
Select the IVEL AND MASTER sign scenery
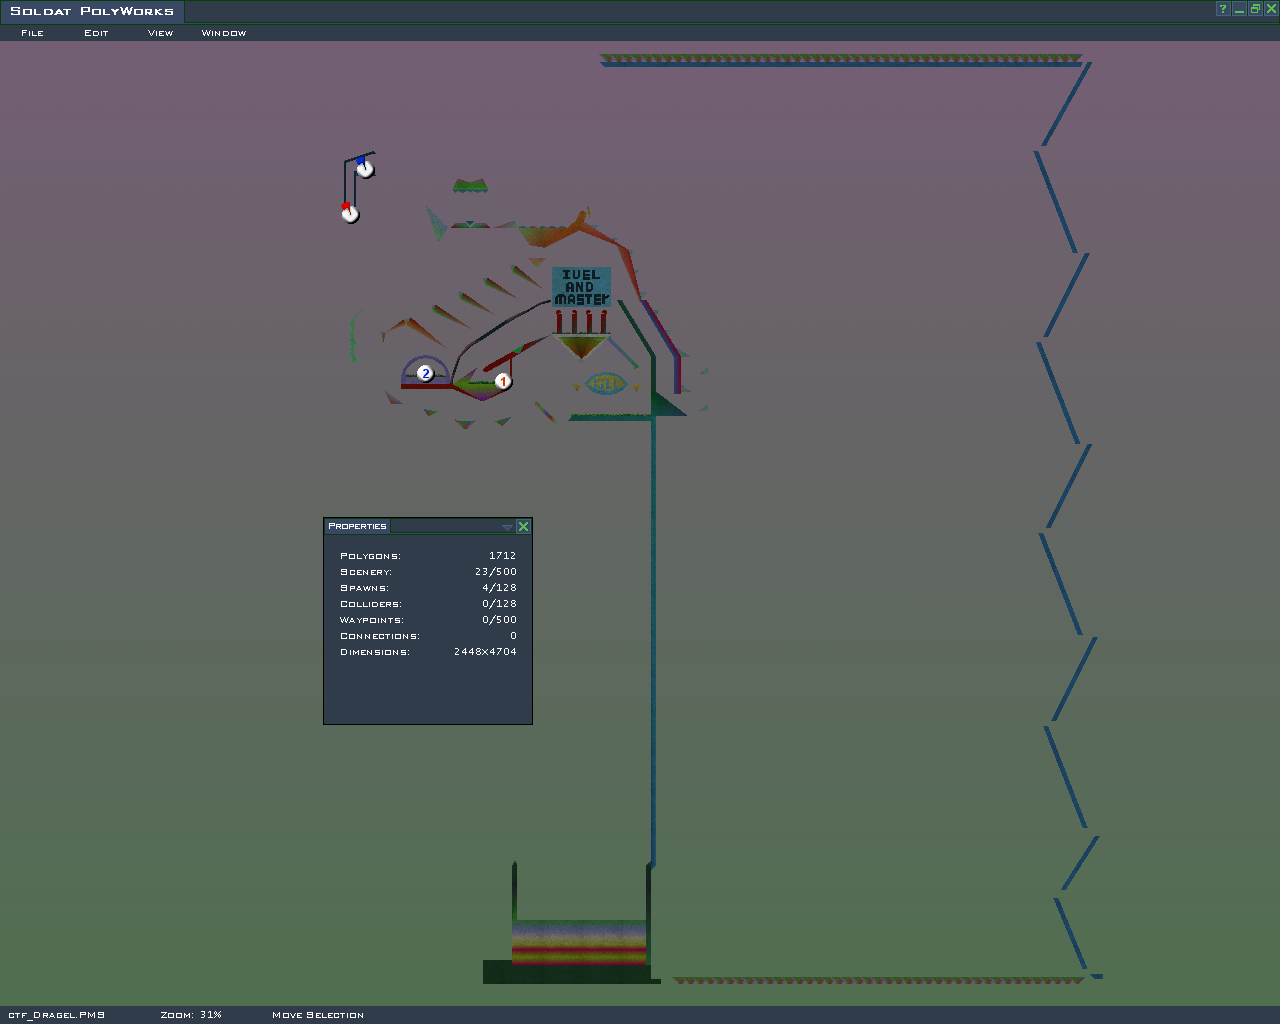pyautogui.click(x=581, y=287)
